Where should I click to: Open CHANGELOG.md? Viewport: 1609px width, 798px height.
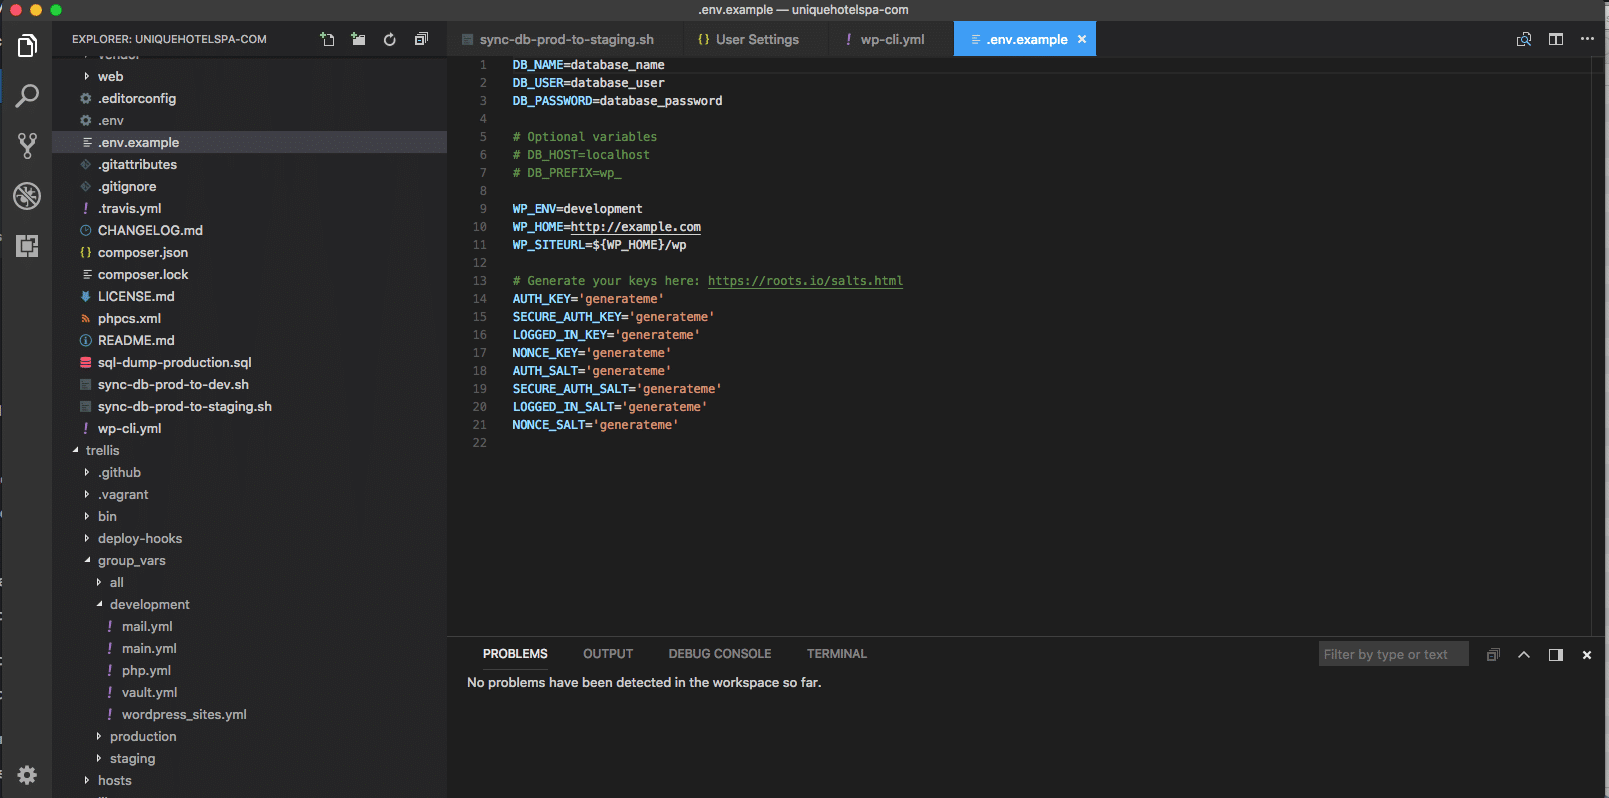pos(250,230)
